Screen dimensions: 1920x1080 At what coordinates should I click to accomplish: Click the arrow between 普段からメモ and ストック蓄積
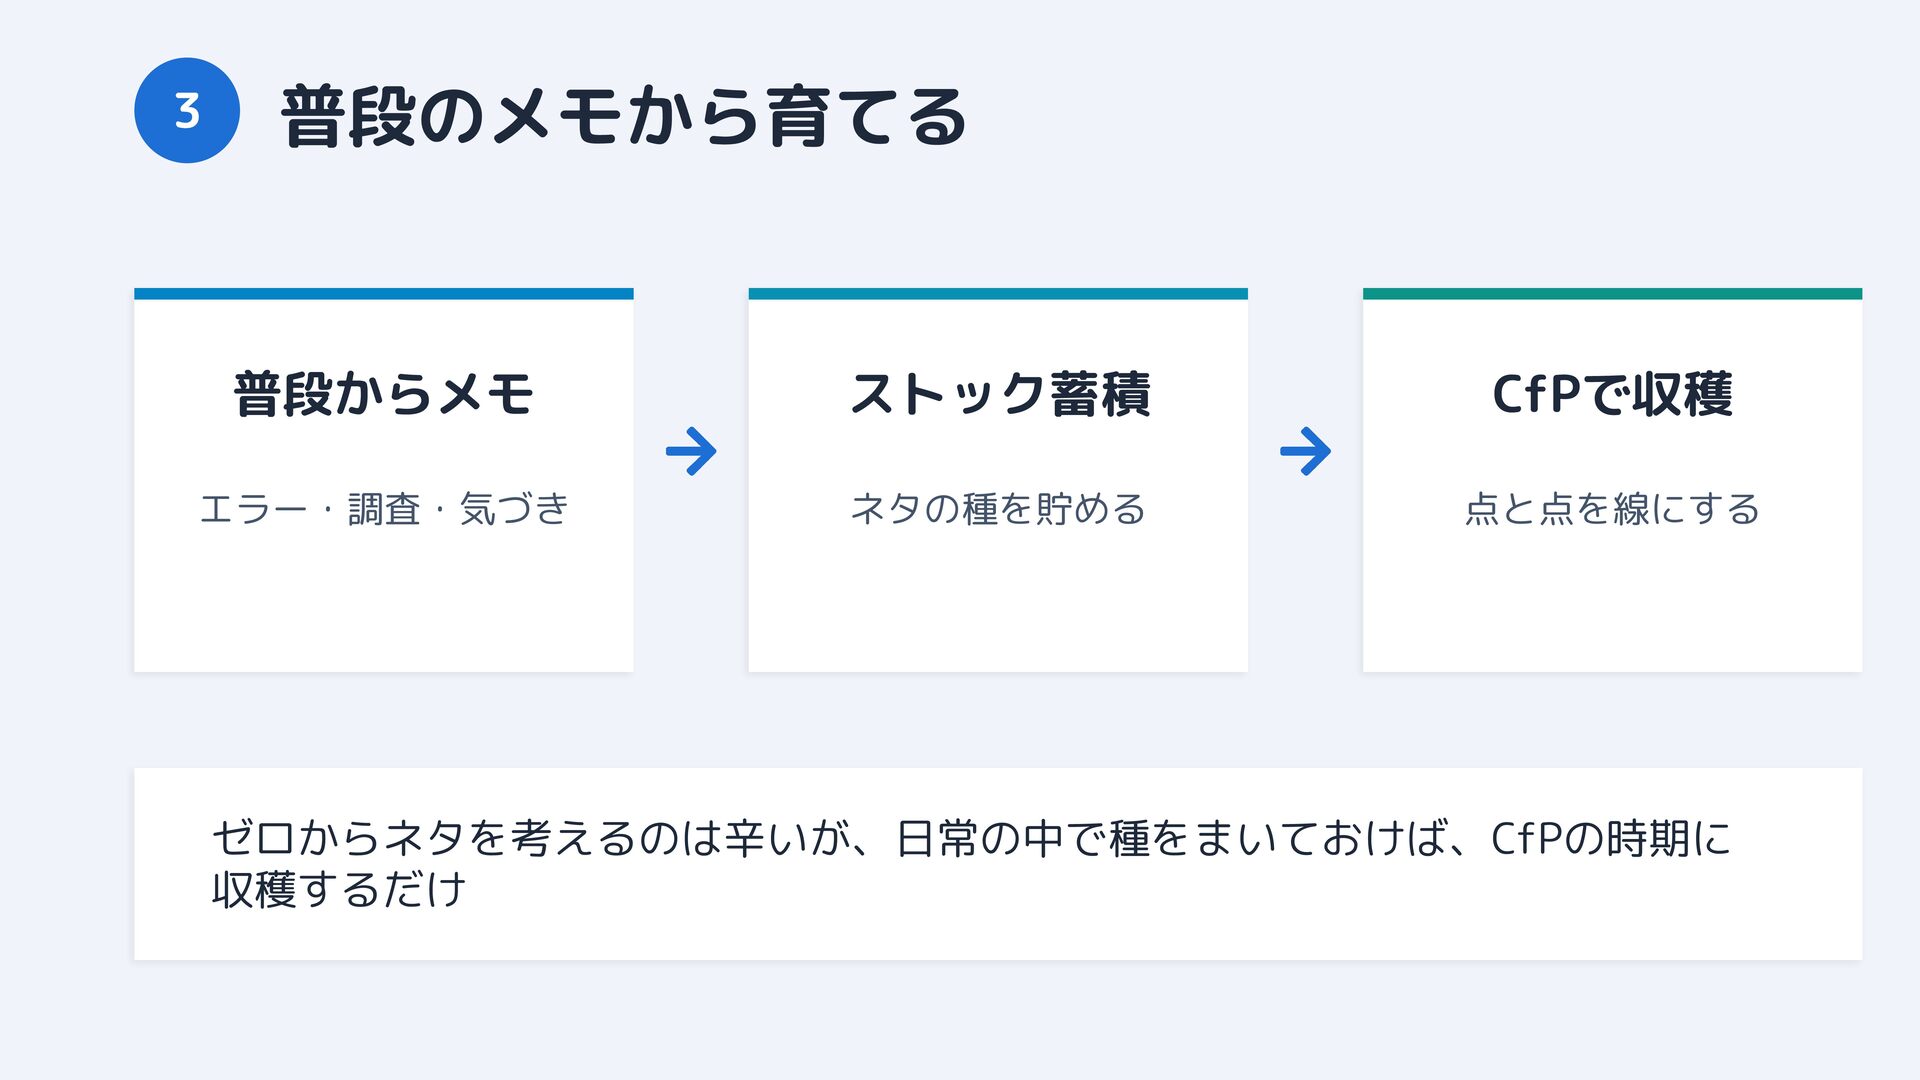pos(691,452)
